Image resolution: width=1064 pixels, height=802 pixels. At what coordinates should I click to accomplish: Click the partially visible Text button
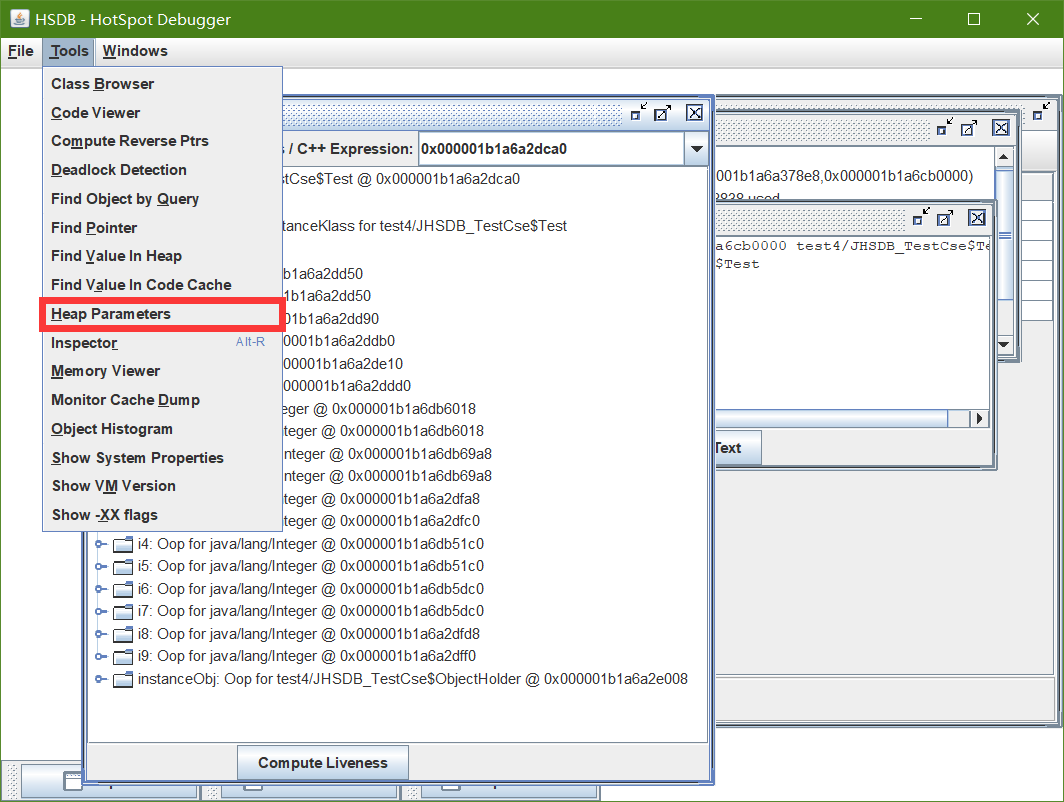[x=738, y=448]
